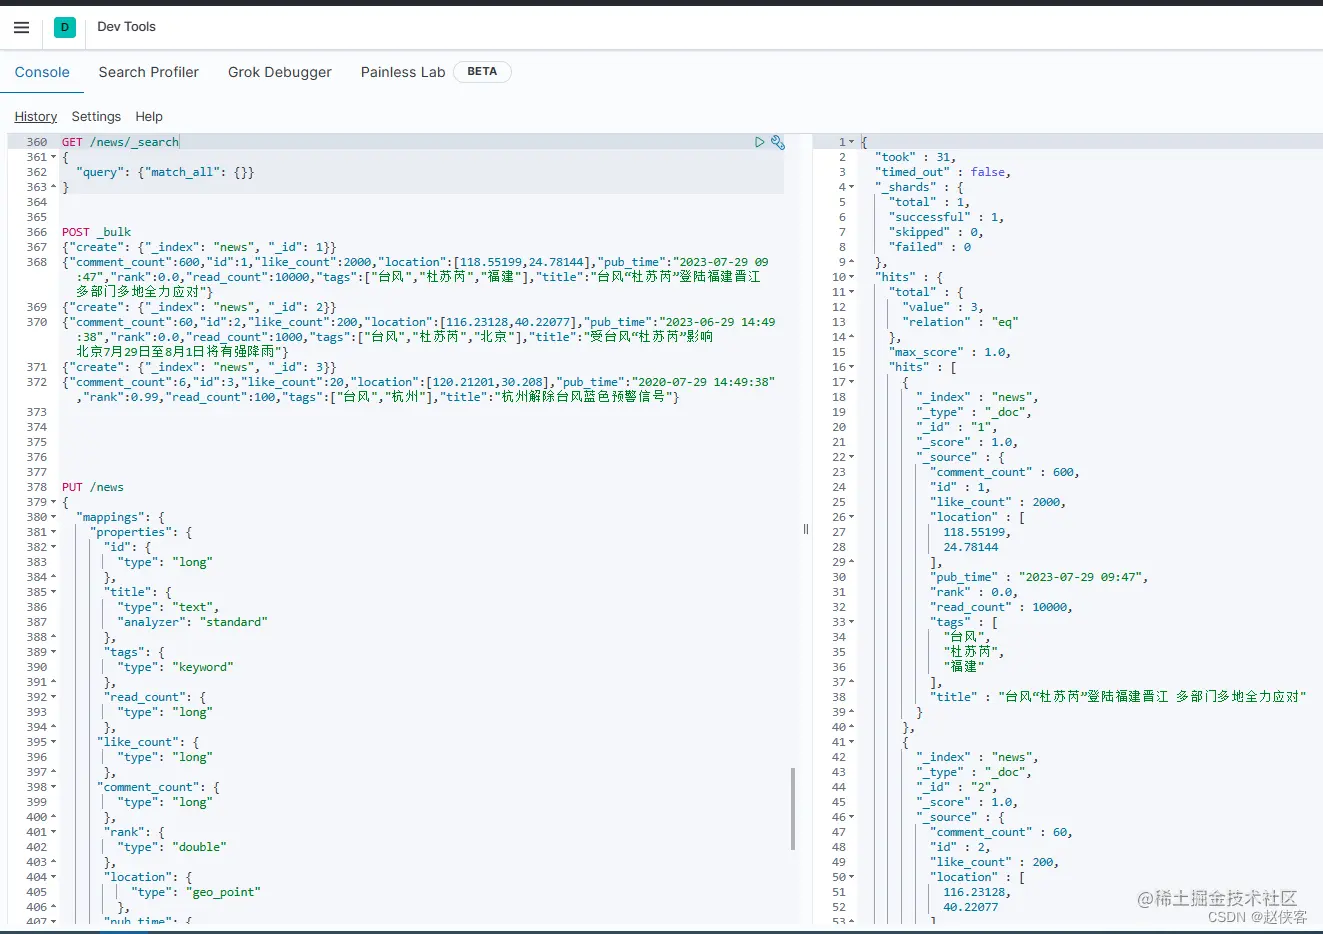The height and width of the screenshot is (934, 1323).
Task: Open the Help panel
Action: 149,117
